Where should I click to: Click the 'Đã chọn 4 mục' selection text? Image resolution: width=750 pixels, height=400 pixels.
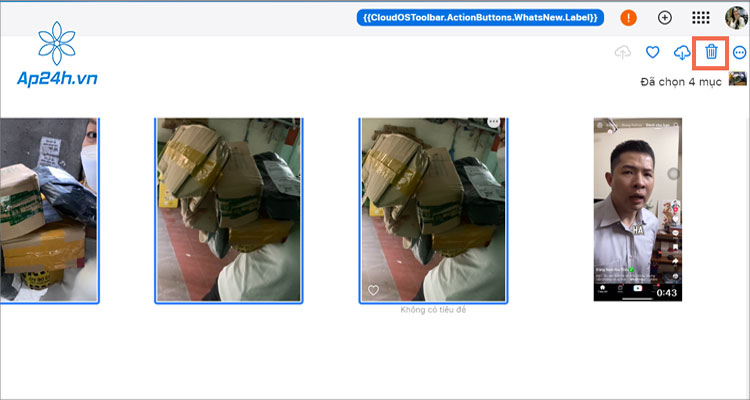point(681,82)
